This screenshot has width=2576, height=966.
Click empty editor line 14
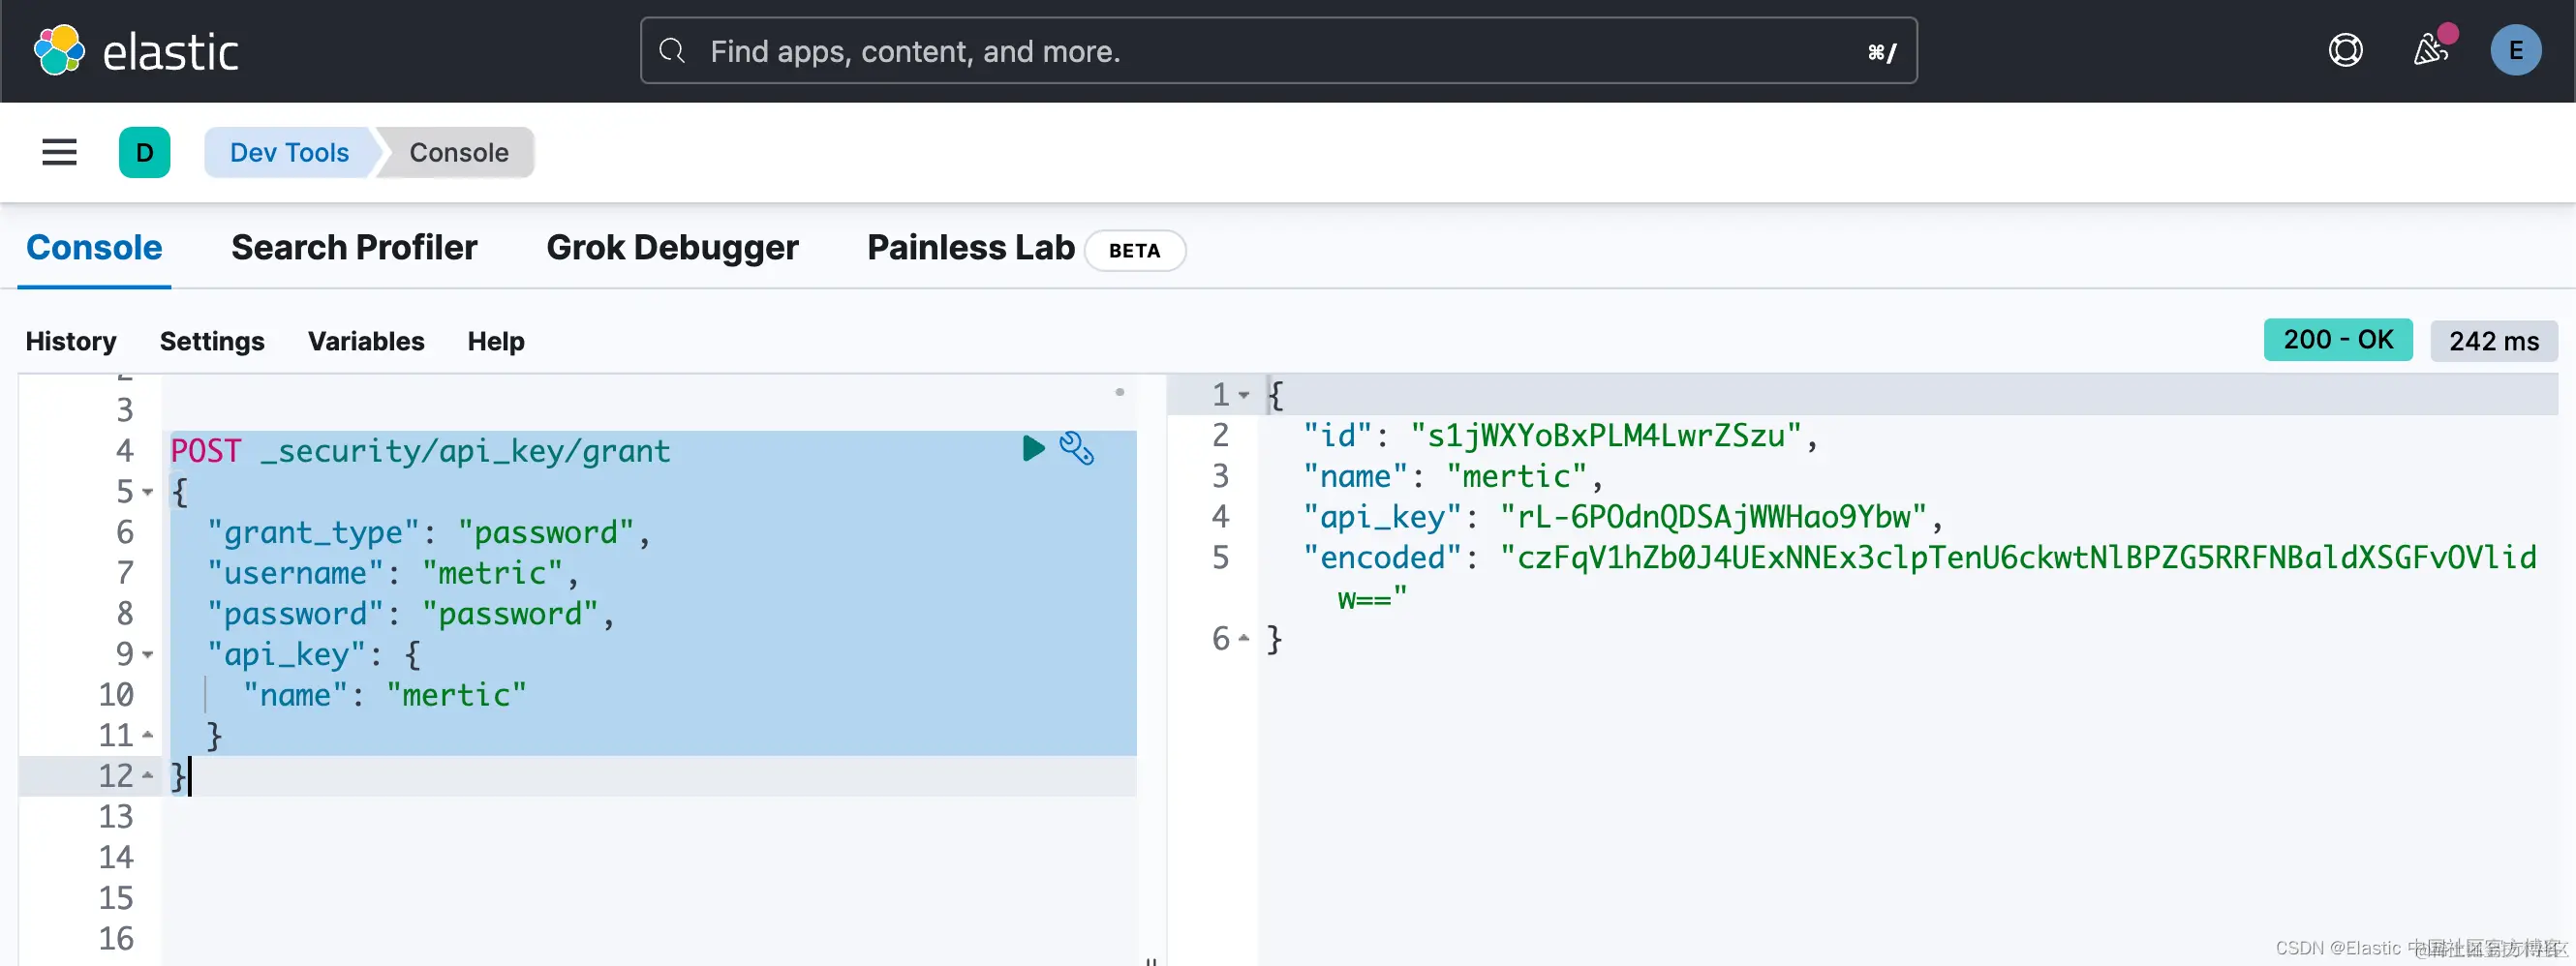[x=648, y=857]
